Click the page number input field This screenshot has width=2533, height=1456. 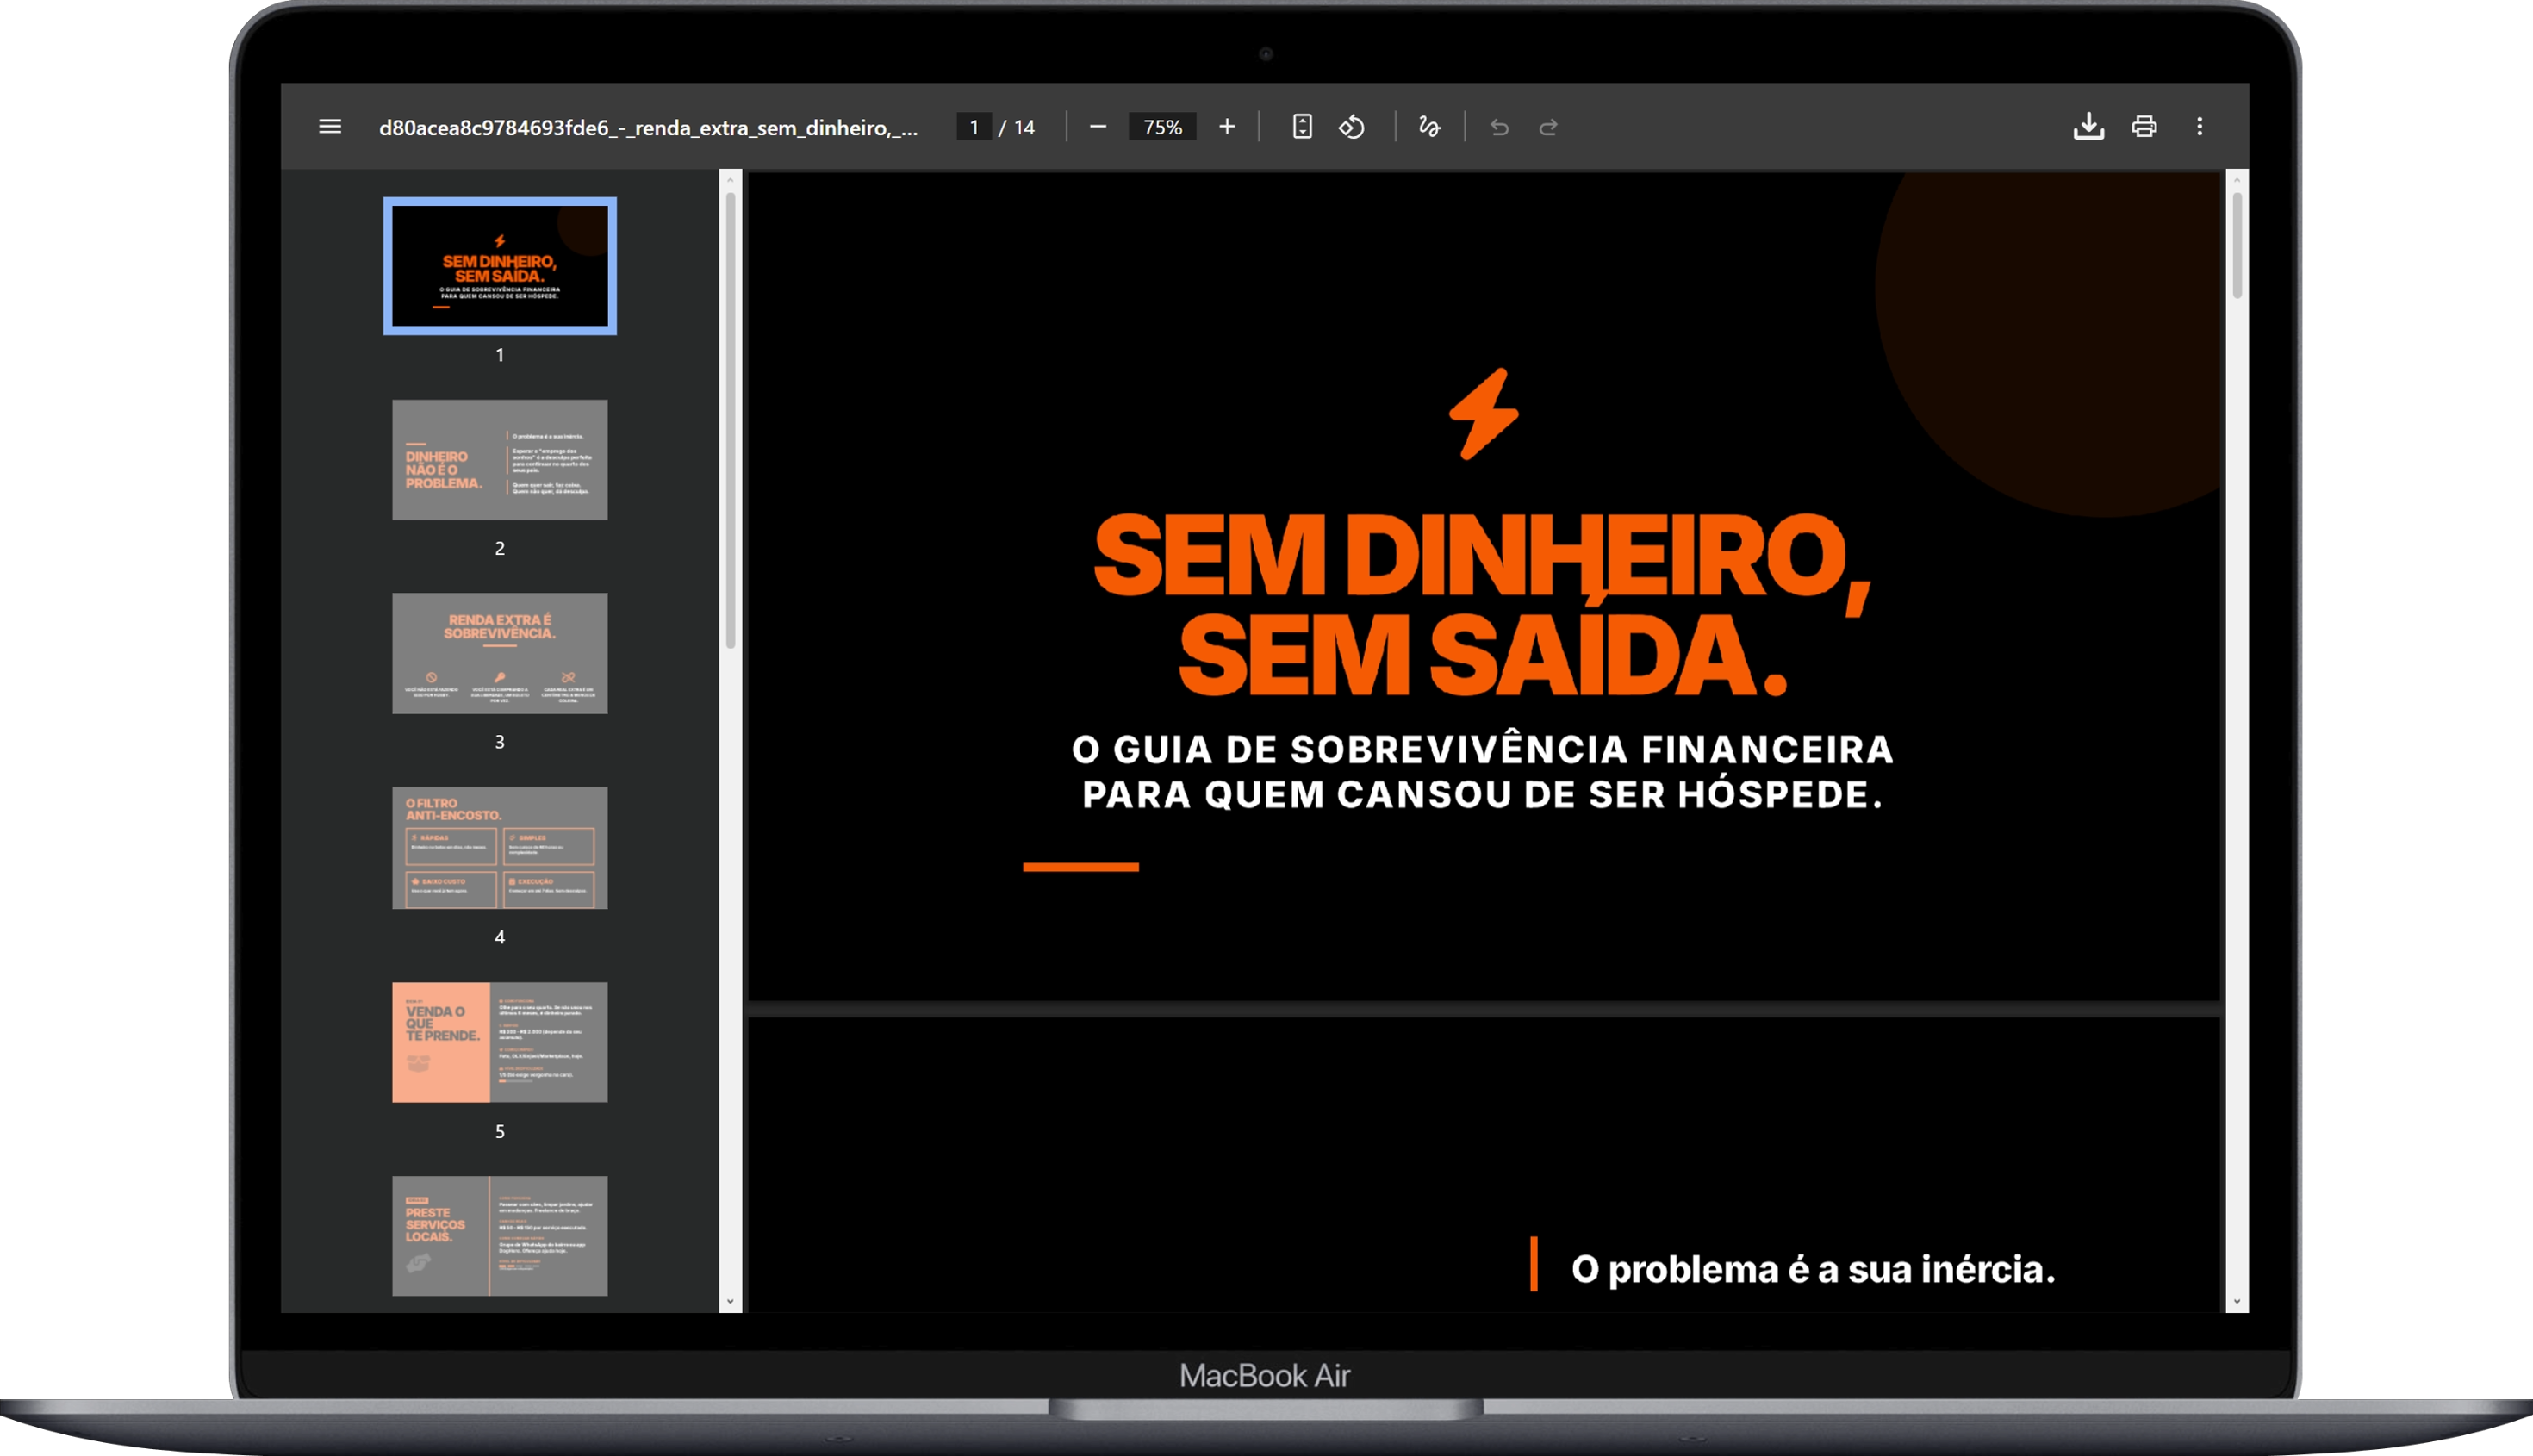coord(973,126)
